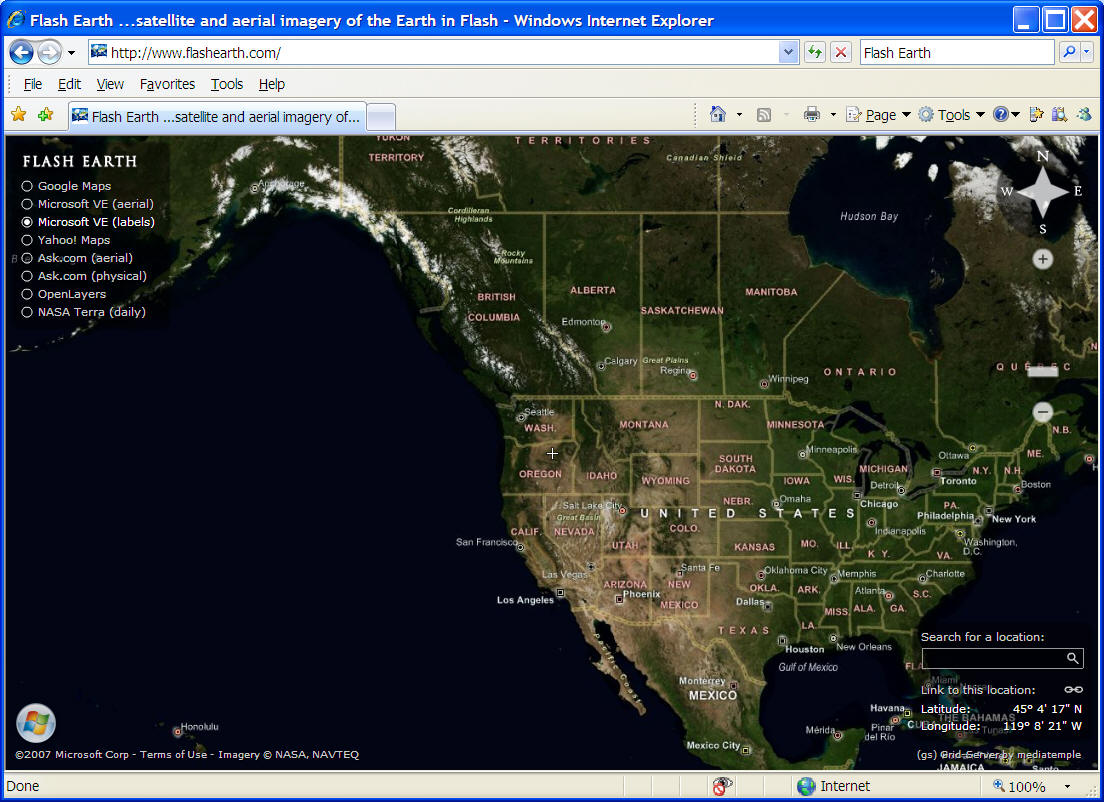Click the map zoom slider handle
Viewport: 1104px width, 802px height.
click(x=1043, y=371)
